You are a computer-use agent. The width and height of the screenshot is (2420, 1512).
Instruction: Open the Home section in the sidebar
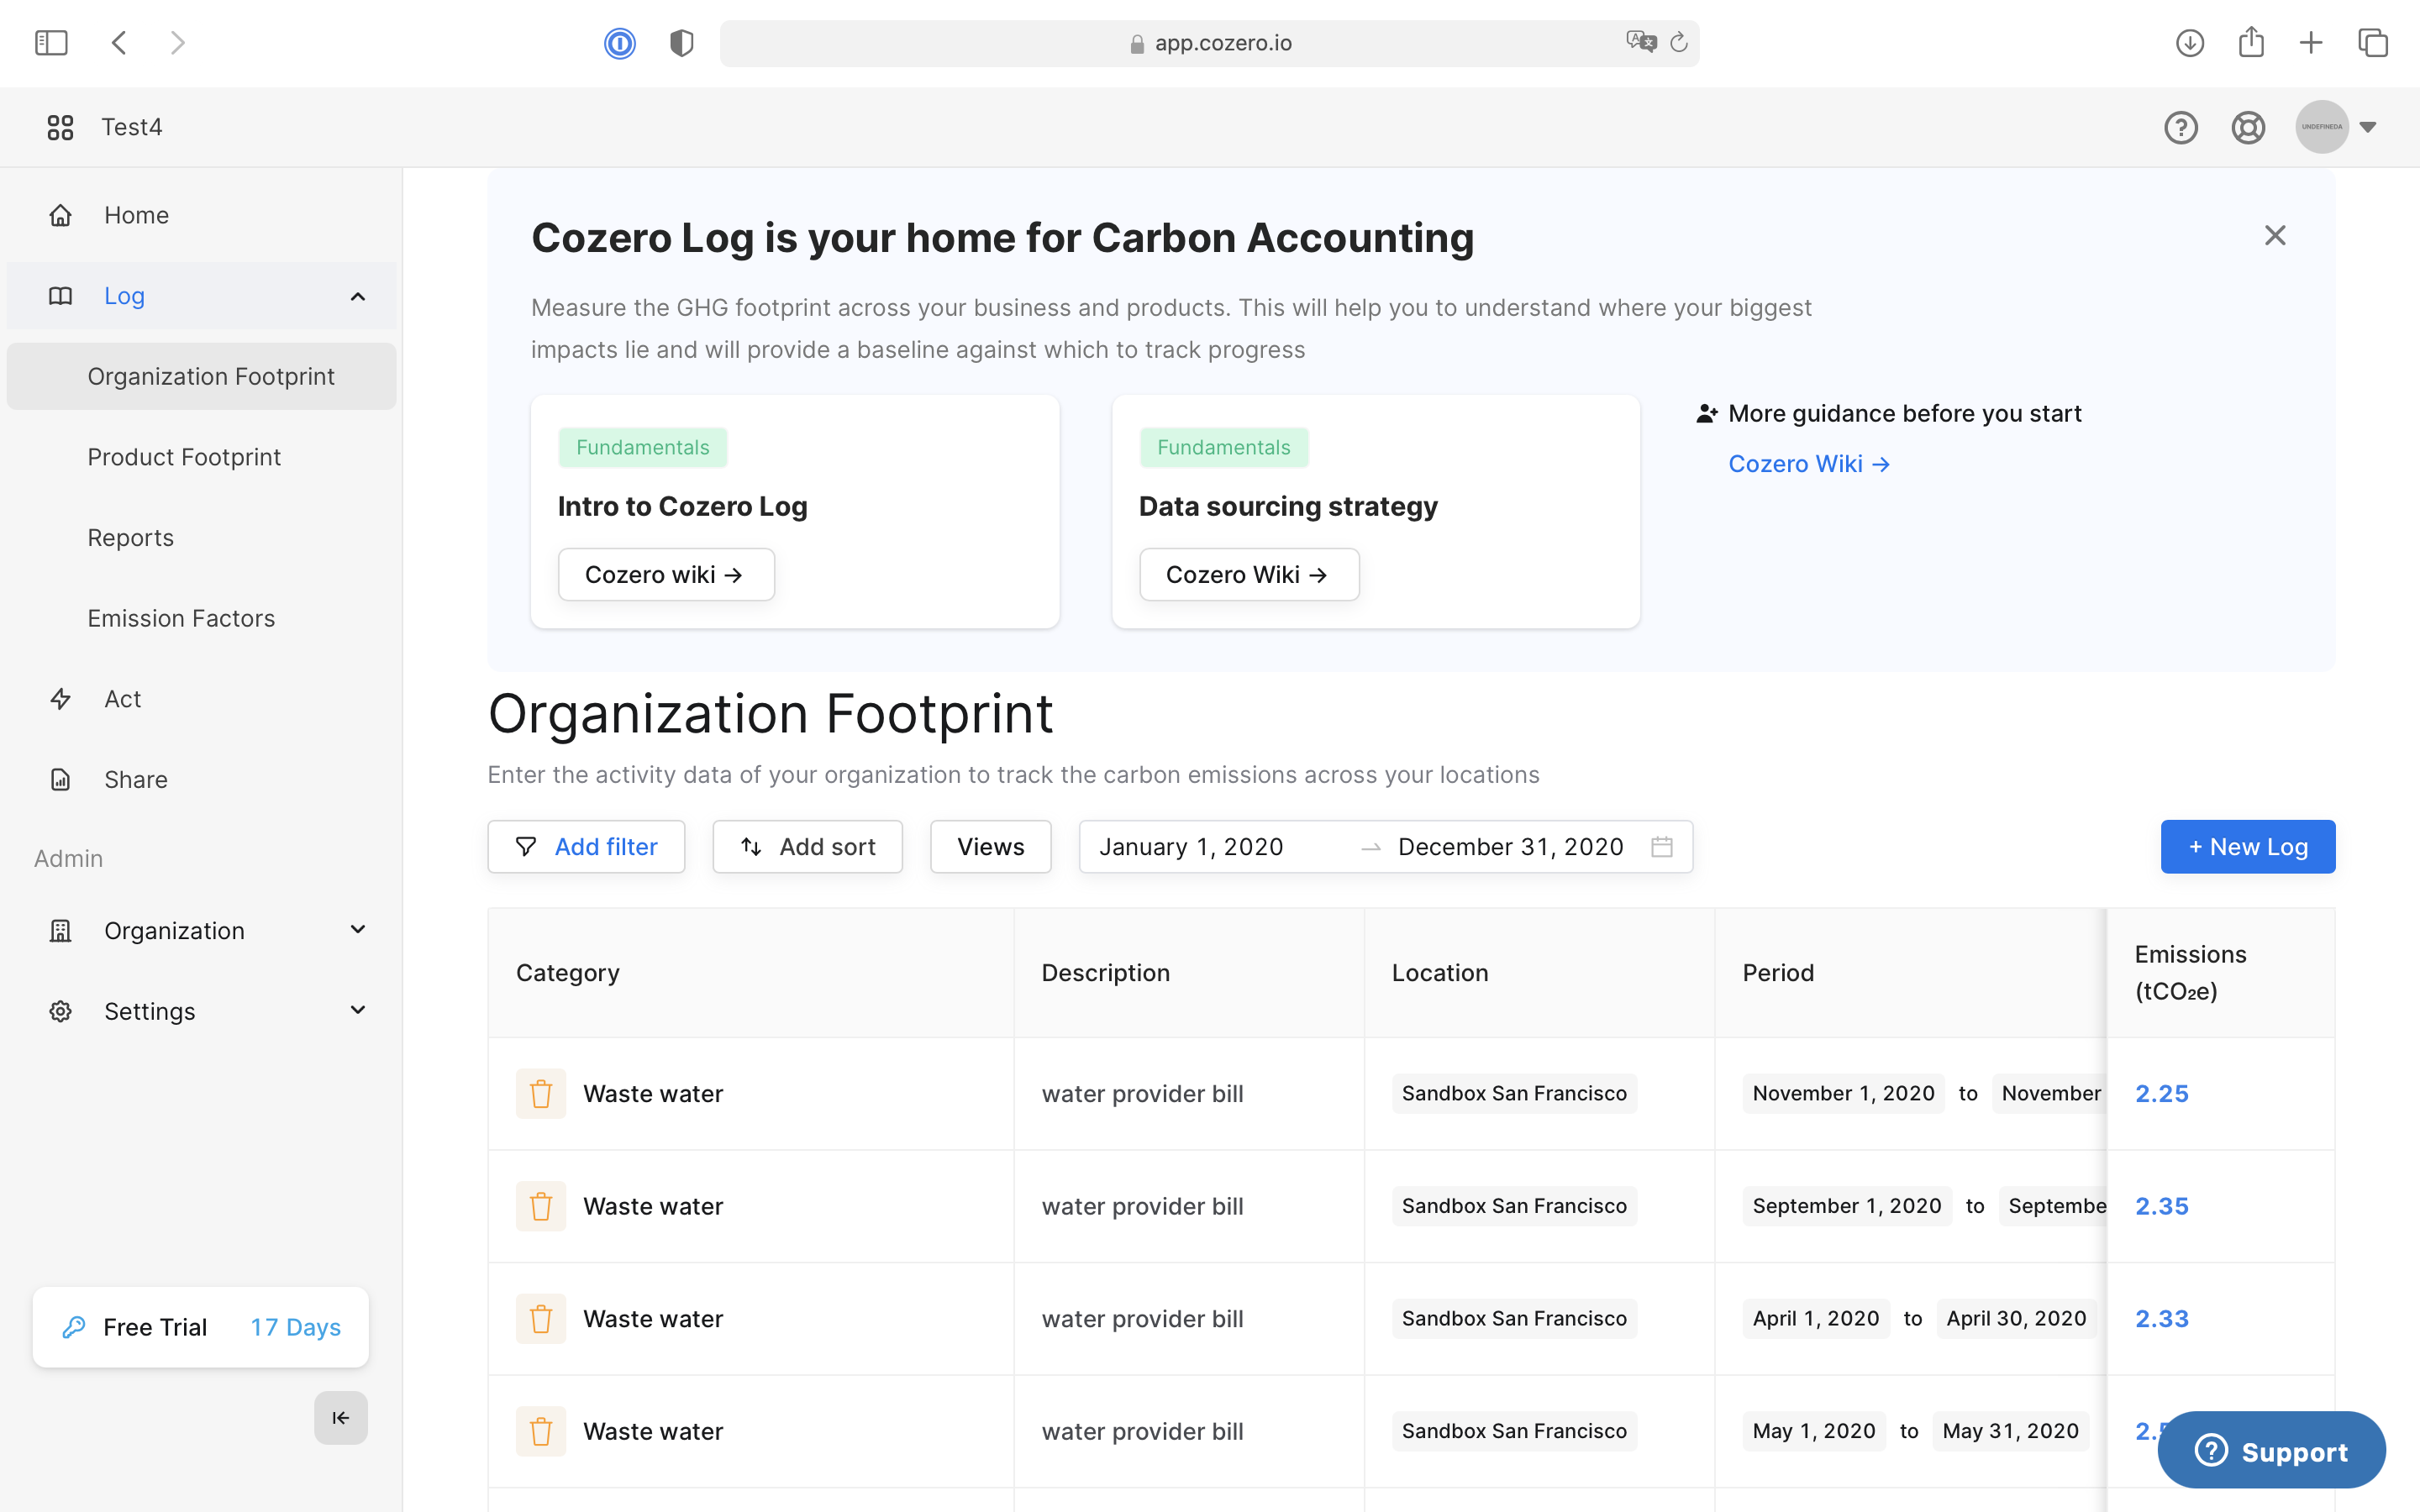[136, 215]
